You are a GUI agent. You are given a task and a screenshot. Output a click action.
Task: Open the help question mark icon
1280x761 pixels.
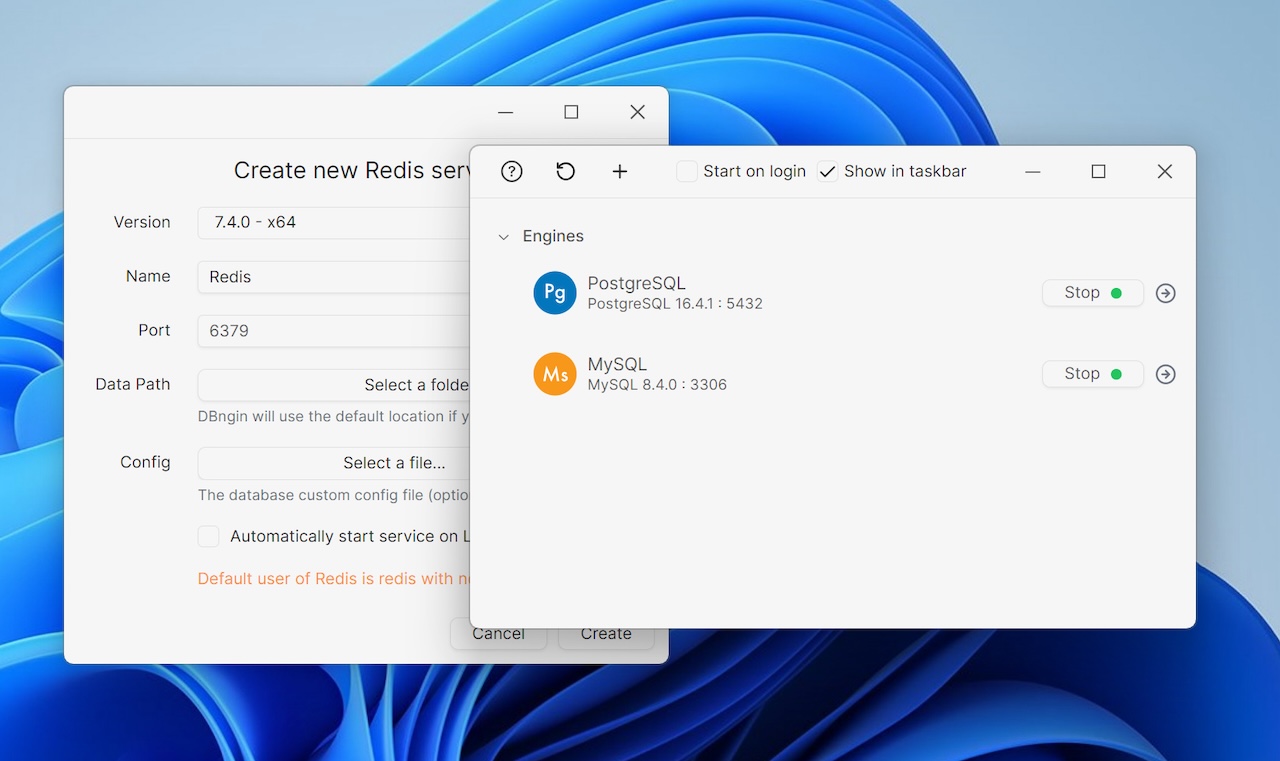pyautogui.click(x=512, y=171)
